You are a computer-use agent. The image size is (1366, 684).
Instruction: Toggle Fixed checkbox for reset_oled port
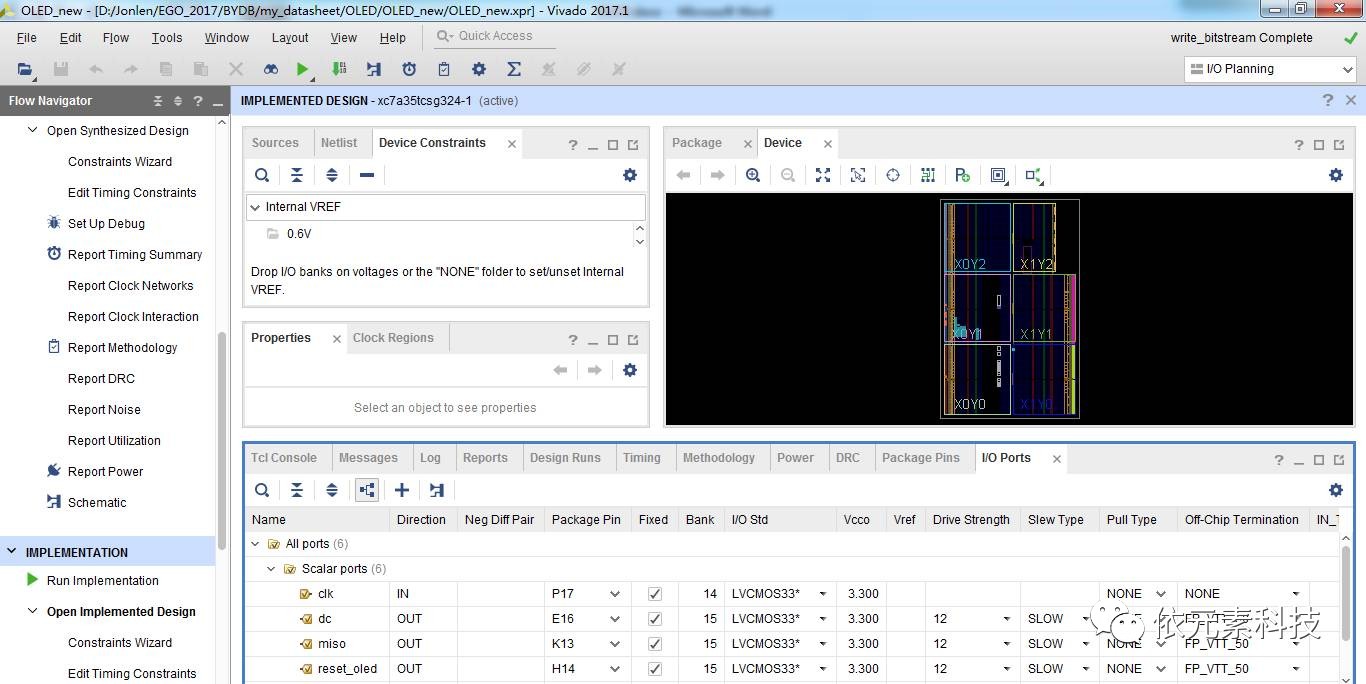point(654,669)
